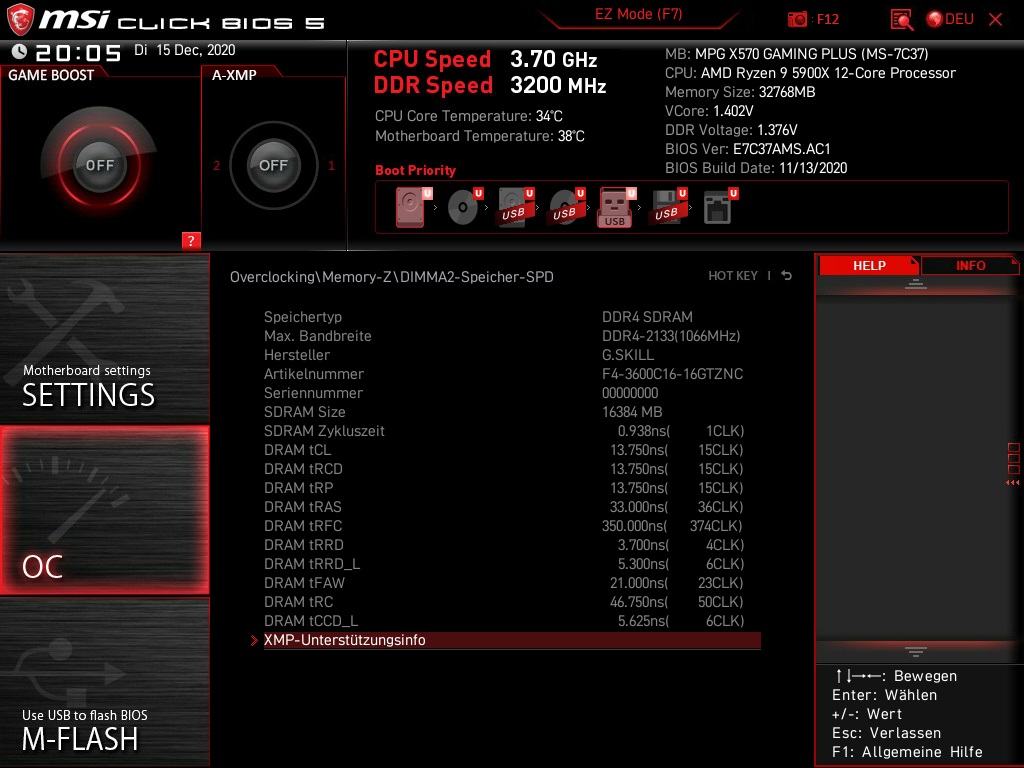Click the clock icon beside the time
This screenshot has height=768, width=1024.
(x=19, y=51)
